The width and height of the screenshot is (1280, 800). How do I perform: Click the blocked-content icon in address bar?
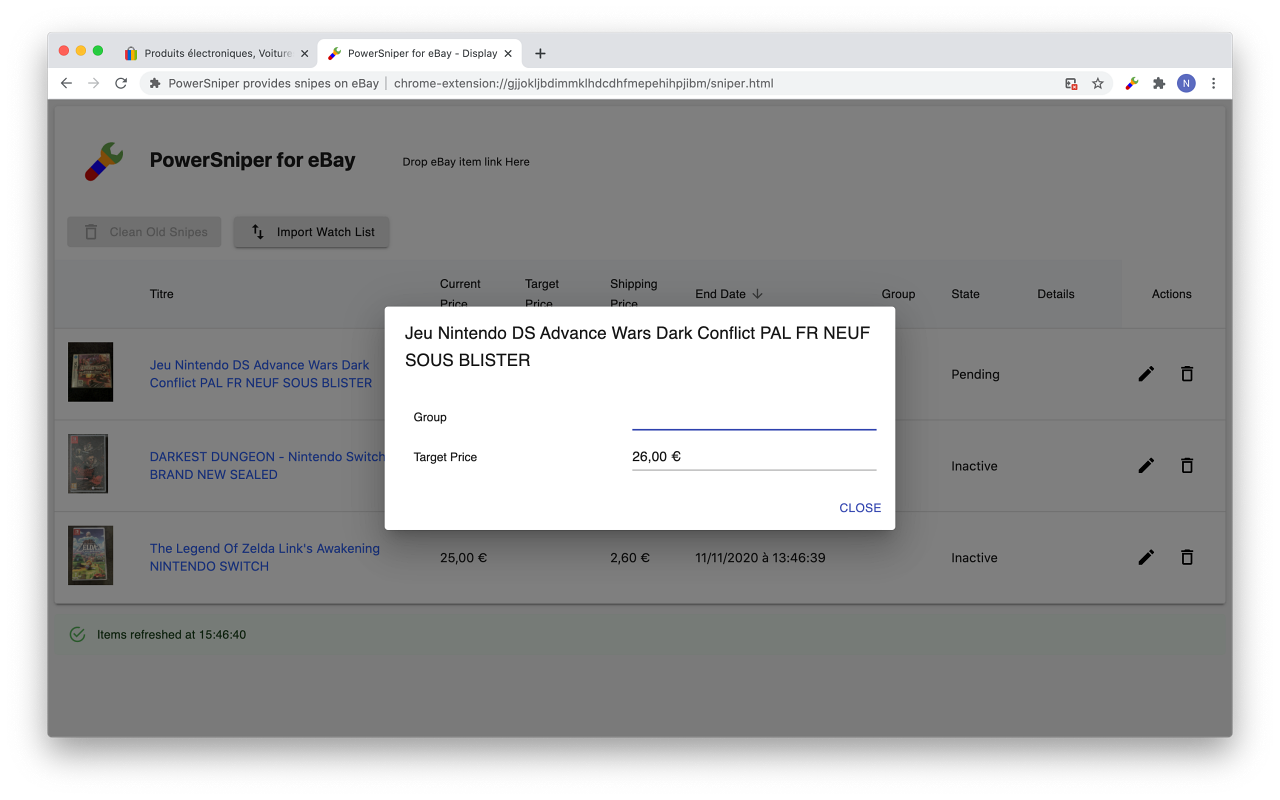pos(1071,83)
